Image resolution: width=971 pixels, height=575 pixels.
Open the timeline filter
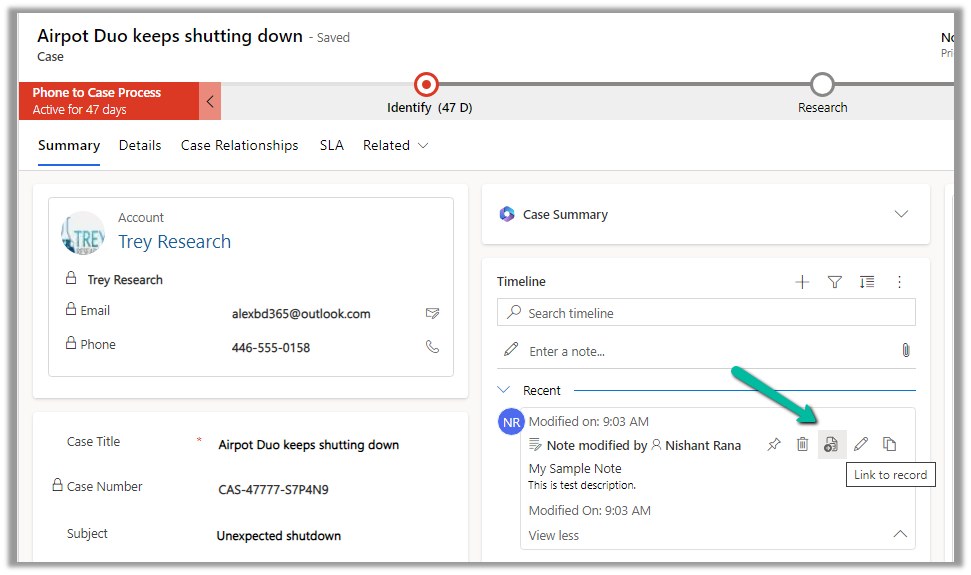click(x=835, y=283)
